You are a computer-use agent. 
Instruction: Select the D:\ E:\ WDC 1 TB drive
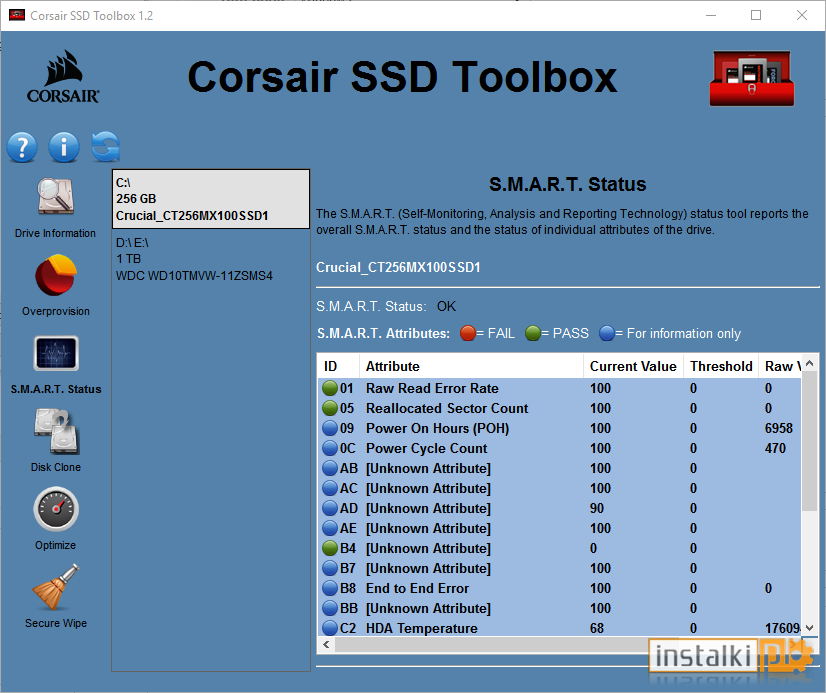point(211,259)
